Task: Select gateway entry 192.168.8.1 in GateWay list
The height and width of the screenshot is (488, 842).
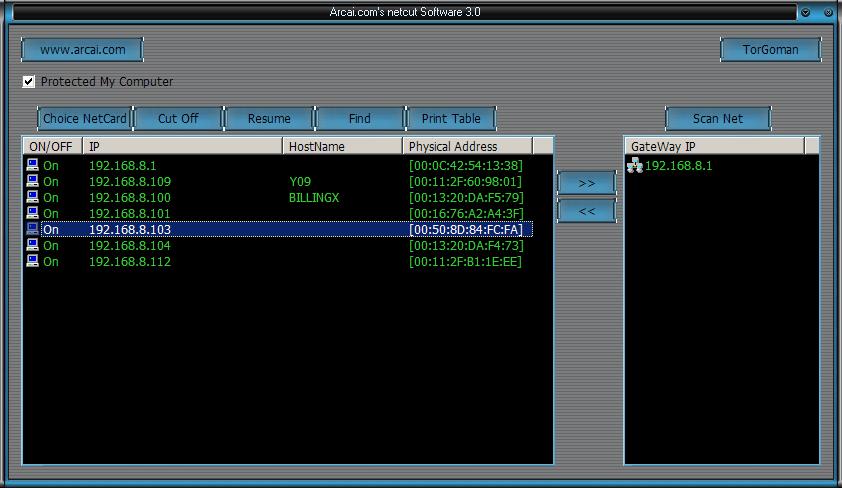Action: click(679, 165)
